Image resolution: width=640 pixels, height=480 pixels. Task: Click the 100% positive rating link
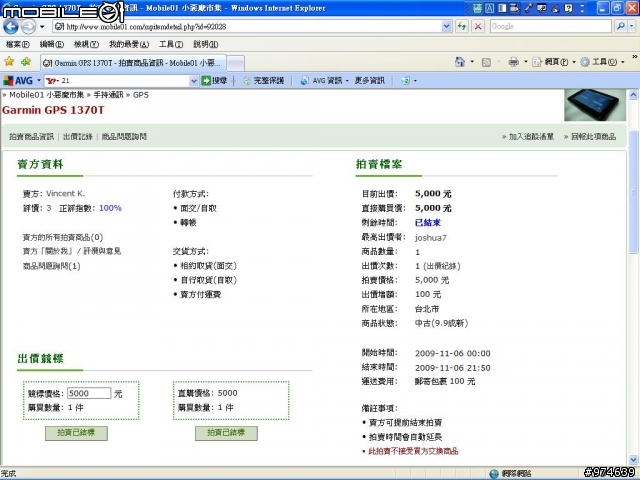[x=110, y=208]
